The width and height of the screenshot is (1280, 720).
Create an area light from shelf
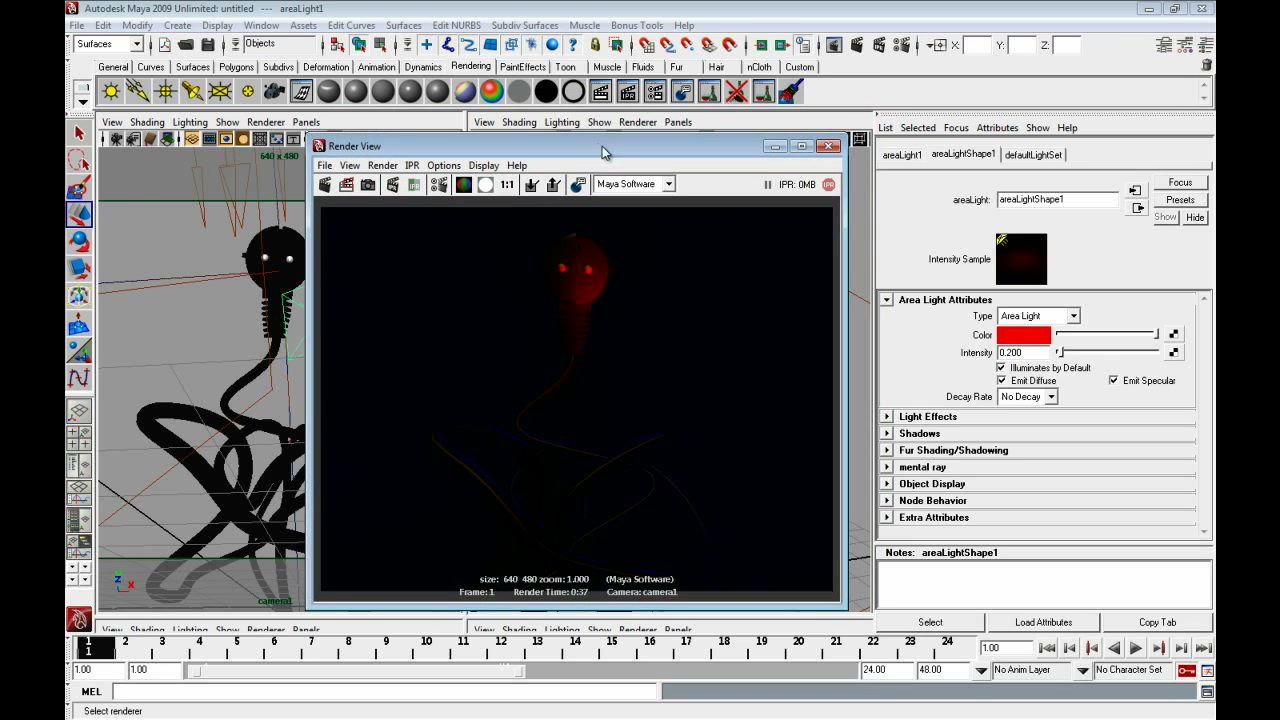(x=219, y=92)
